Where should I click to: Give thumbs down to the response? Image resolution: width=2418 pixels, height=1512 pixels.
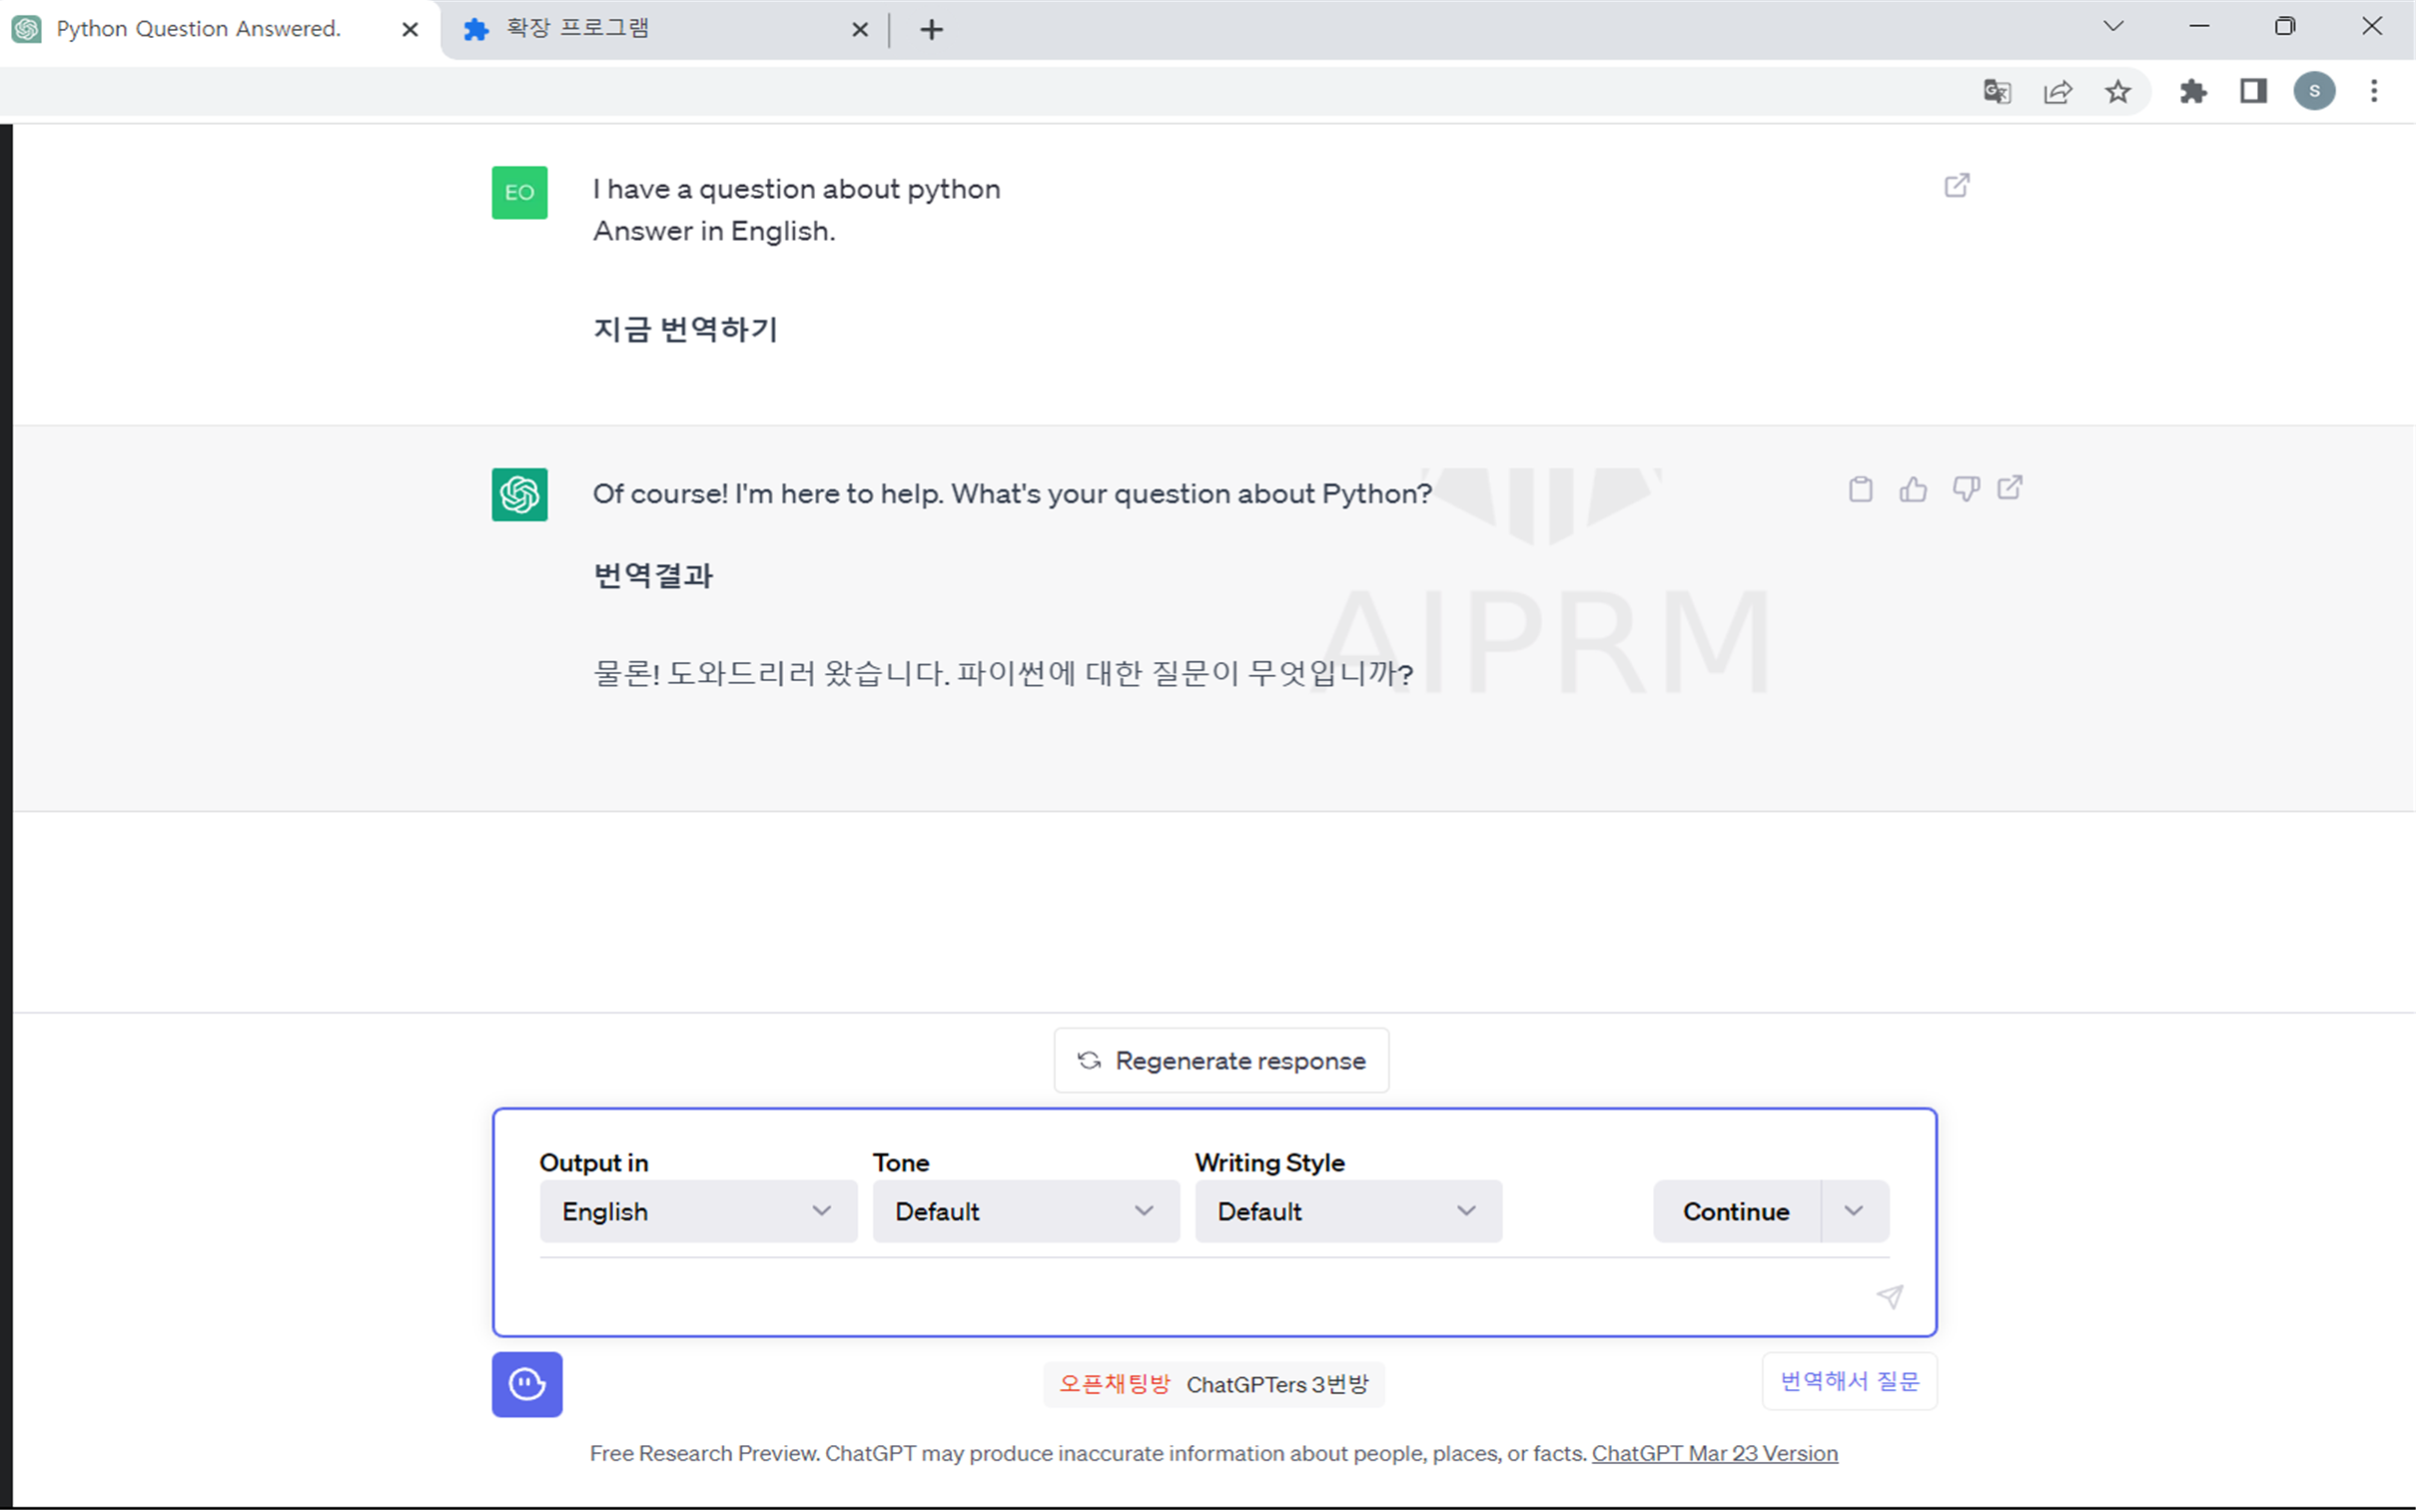pyautogui.click(x=1966, y=489)
